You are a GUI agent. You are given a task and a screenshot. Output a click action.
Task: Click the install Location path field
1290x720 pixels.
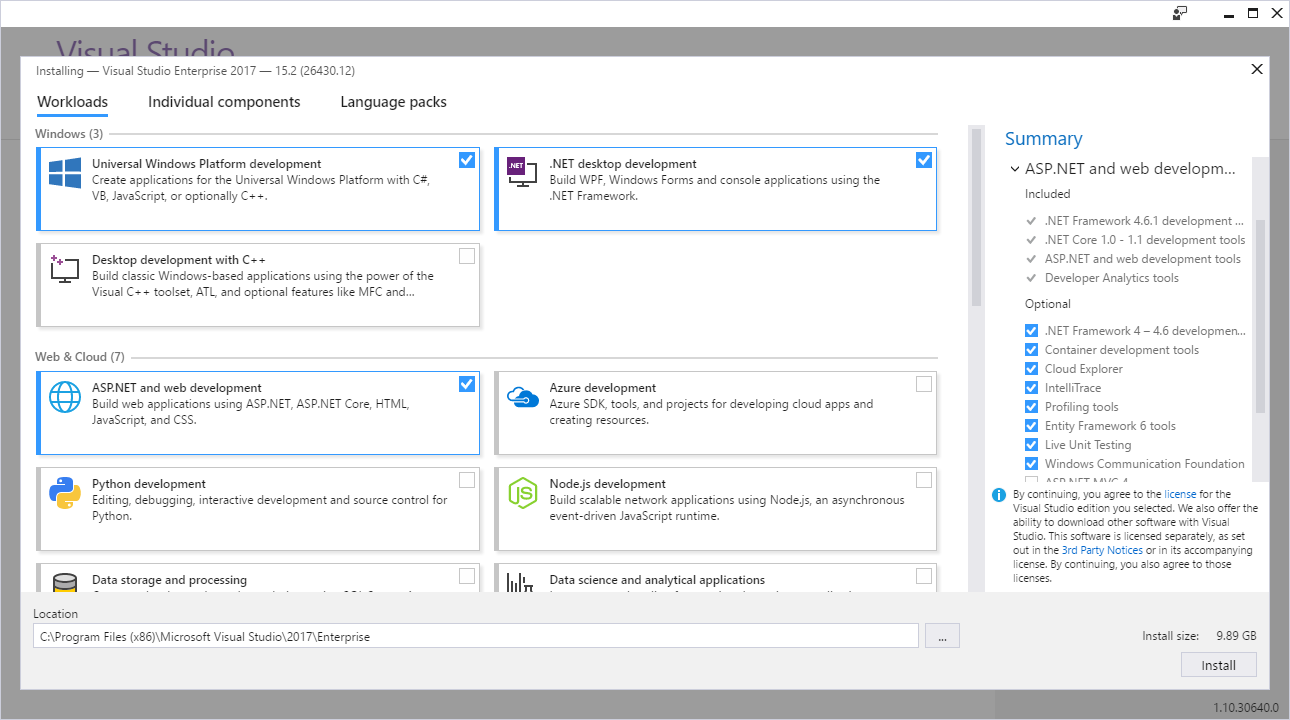(475, 636)
